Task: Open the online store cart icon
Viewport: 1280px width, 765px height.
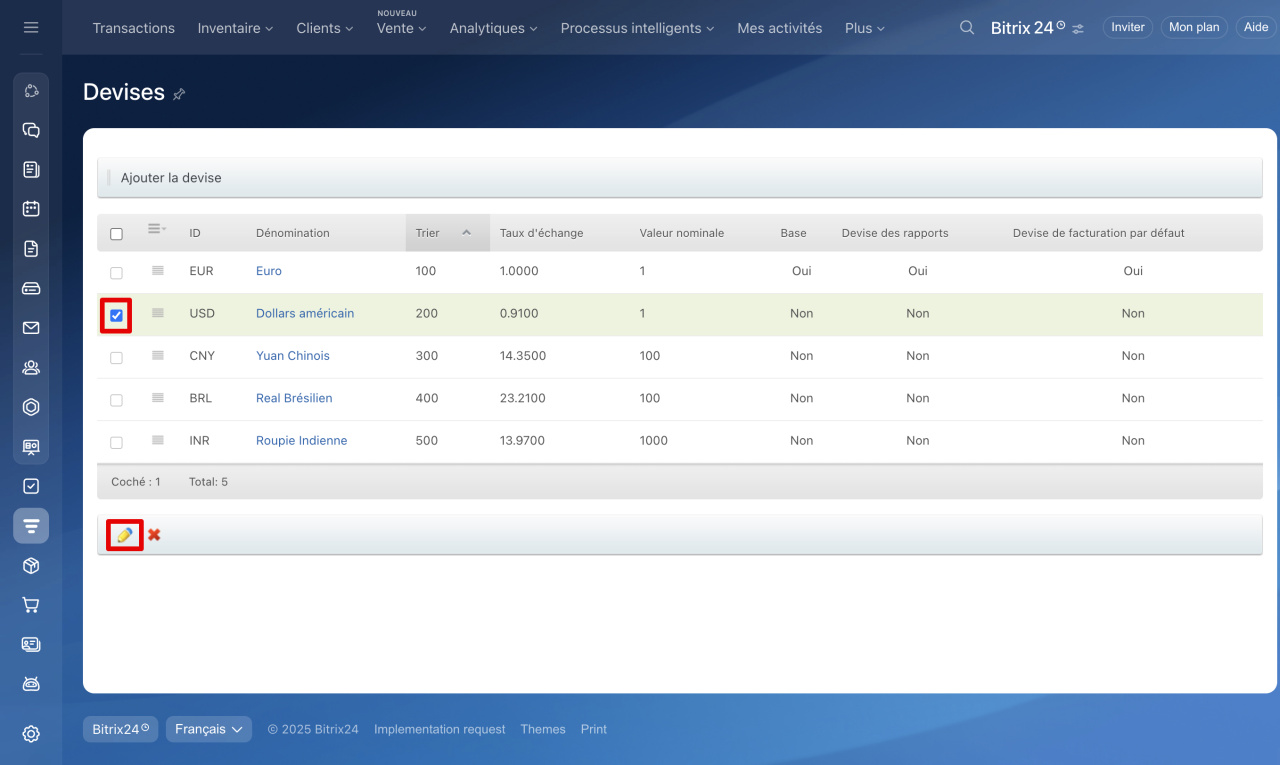Action: [31, 605]
